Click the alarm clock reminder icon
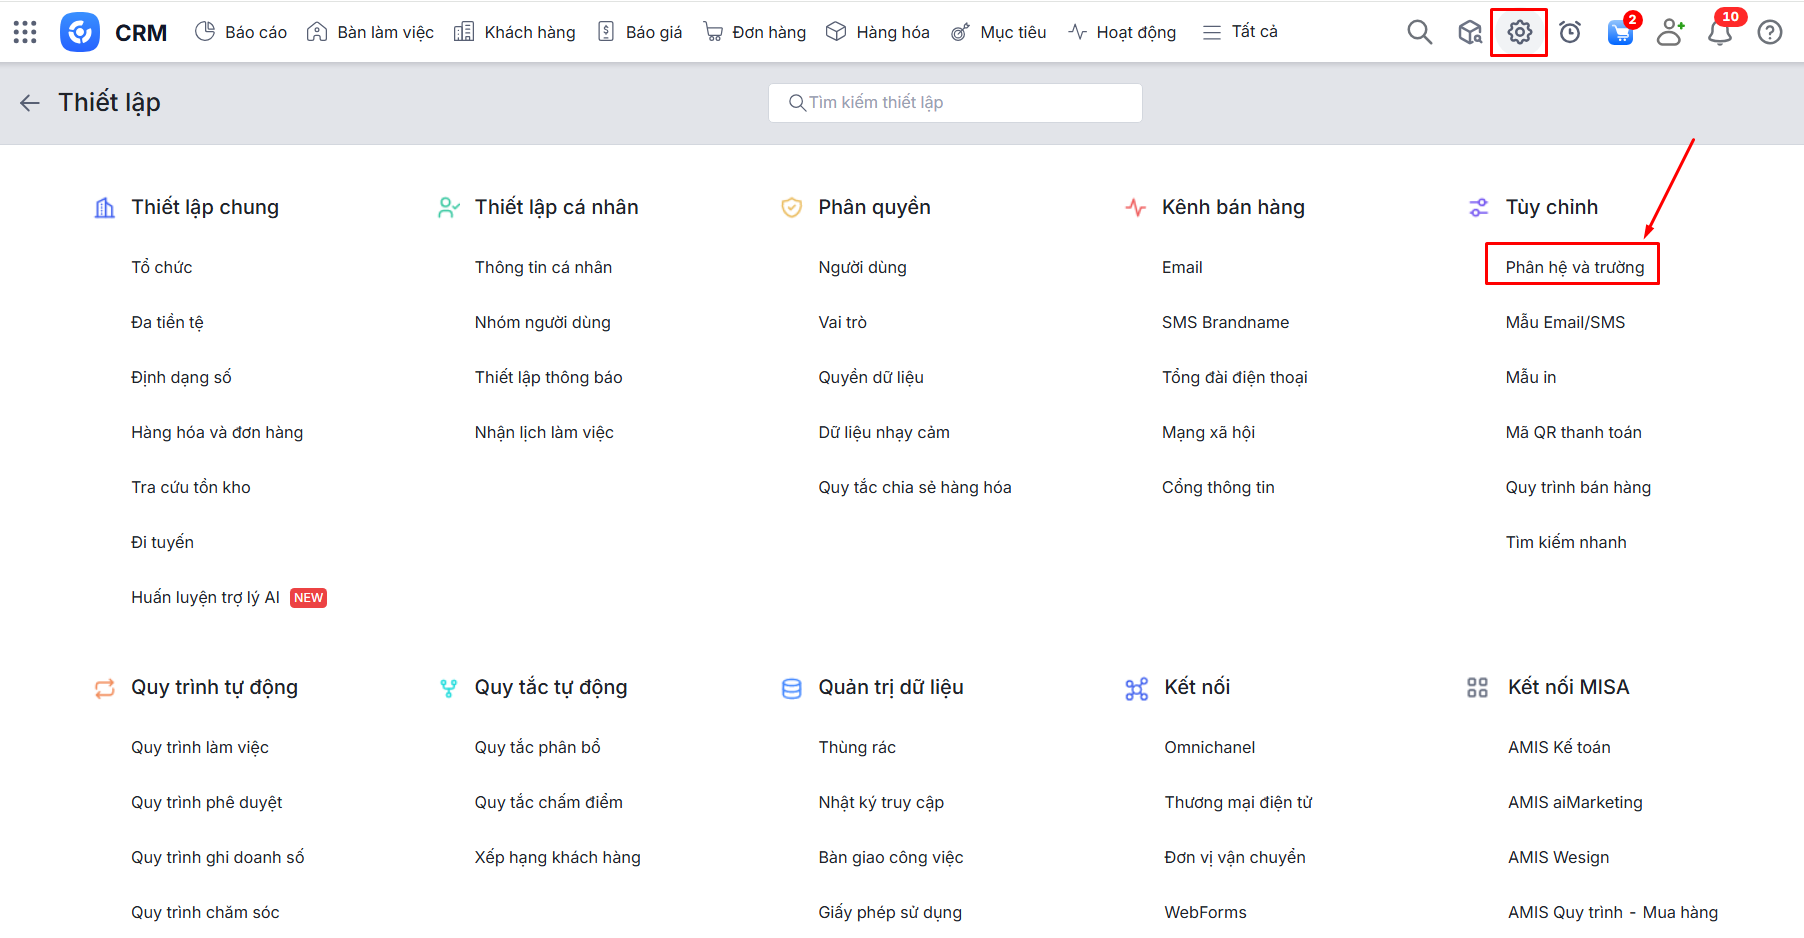Viewport: 1804px width, 938px height. coord(1570,32)
